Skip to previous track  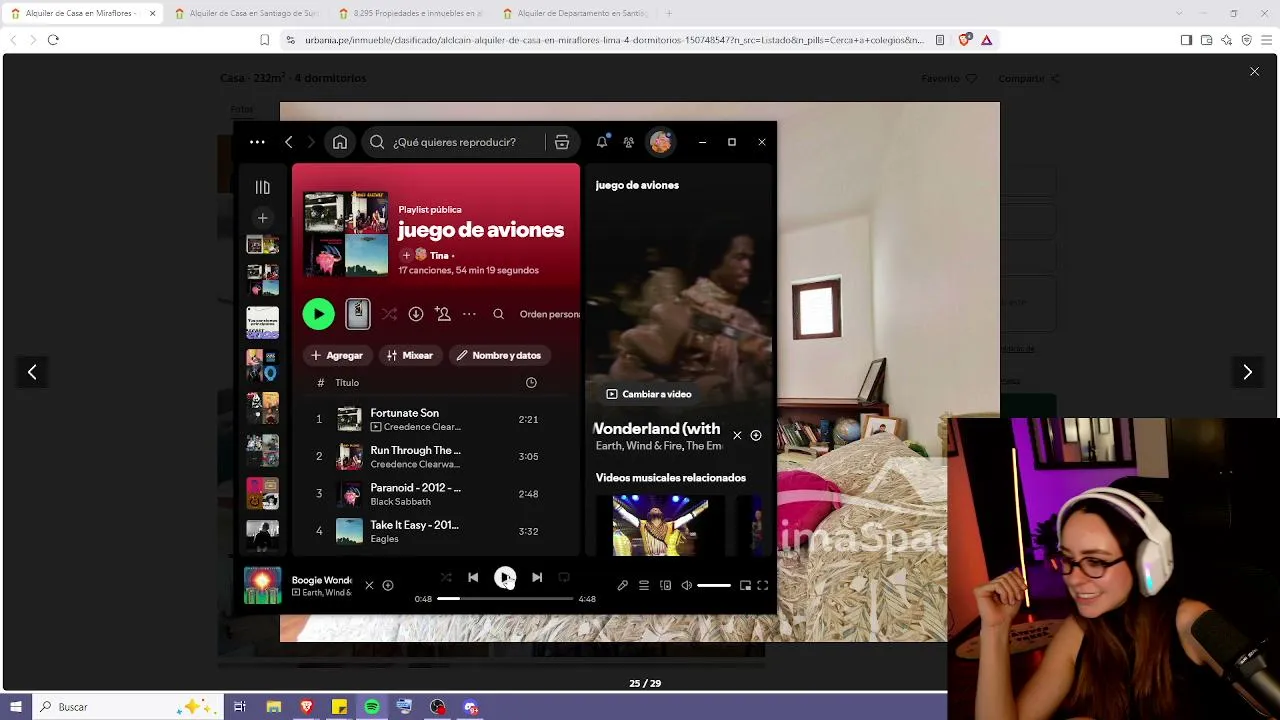pos(473,577)
